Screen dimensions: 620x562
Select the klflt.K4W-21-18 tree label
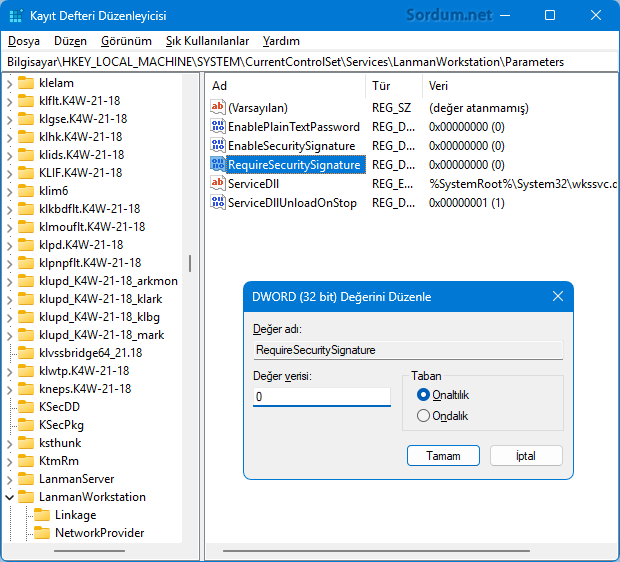(x=80, y=101)
